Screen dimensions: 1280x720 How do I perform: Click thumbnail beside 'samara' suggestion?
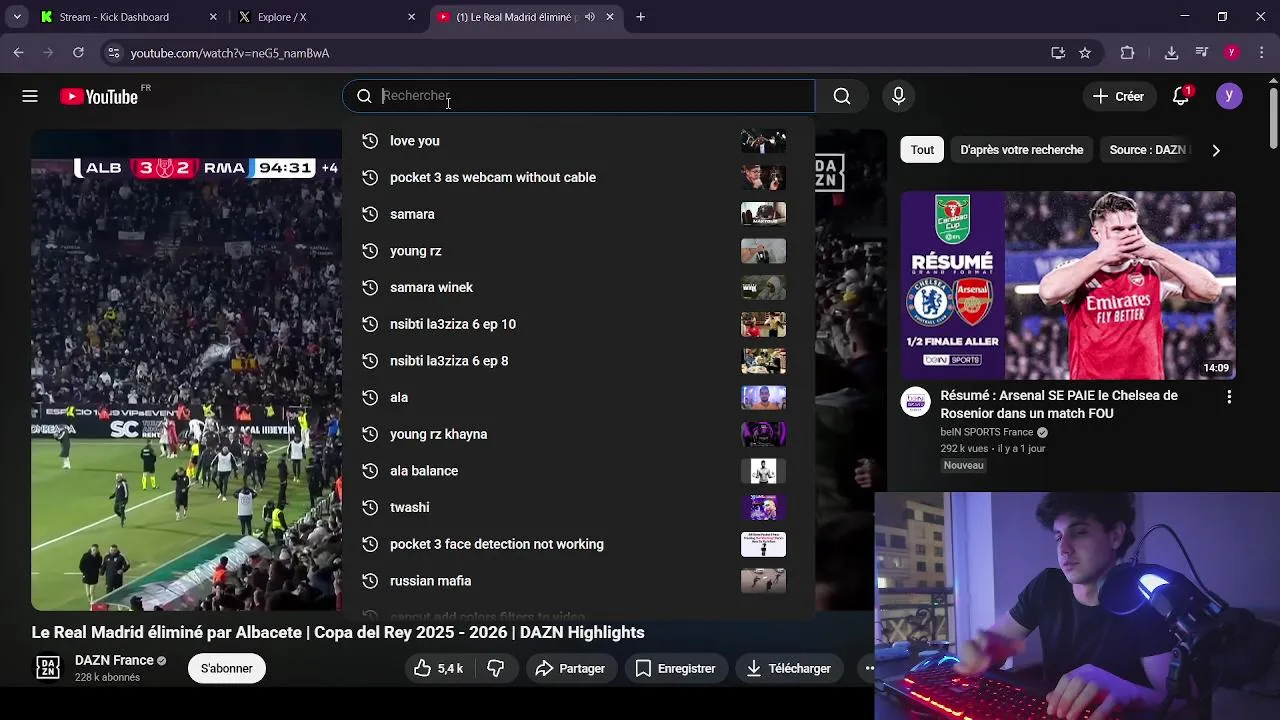(763, 214)
